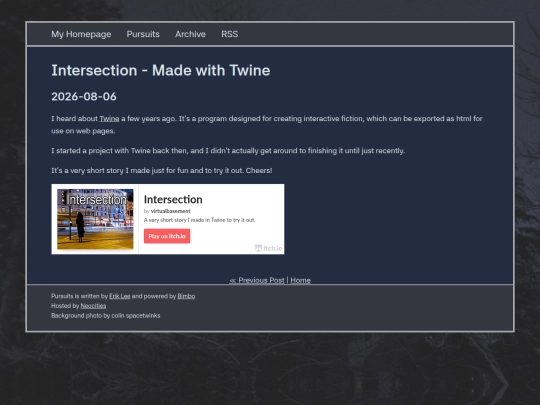This screenshot has width=540, height=405.
Task: Follow the Twine hyperlink in the first paragraph
Action: click(x=109, y=119)
